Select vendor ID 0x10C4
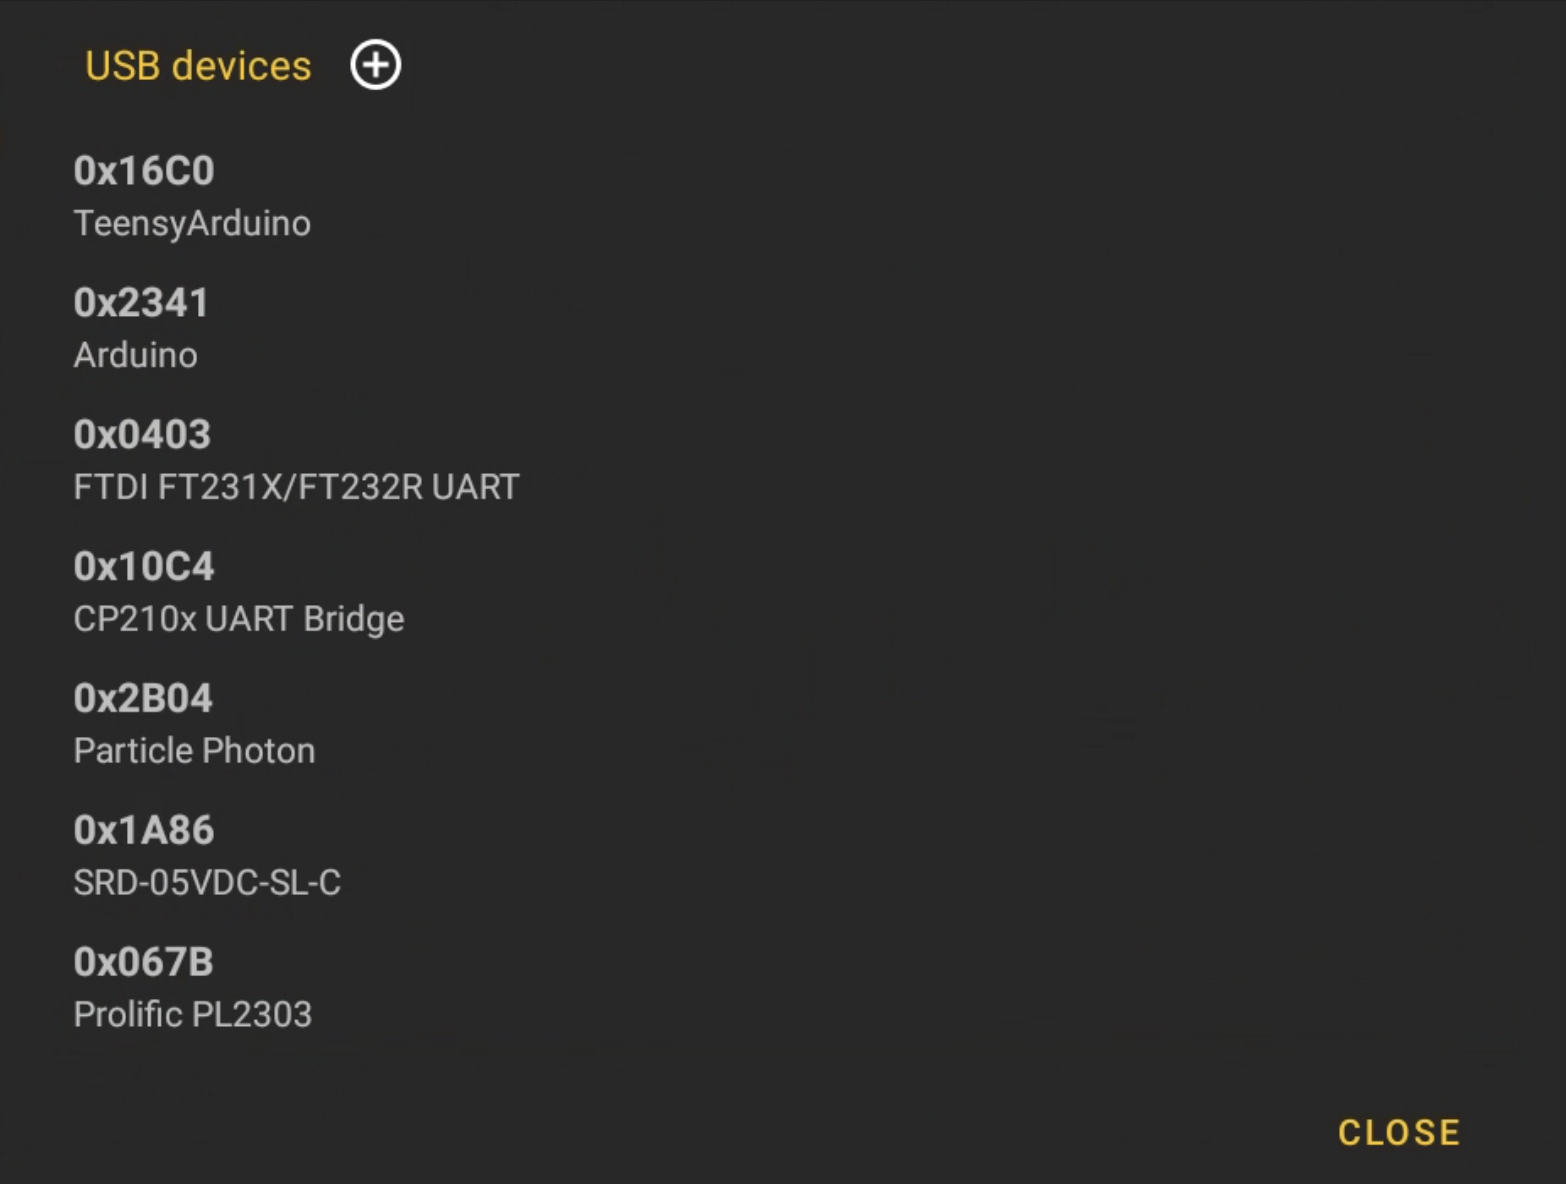The width and height of the screenshot is (1566, 1184). click(144, 567)
